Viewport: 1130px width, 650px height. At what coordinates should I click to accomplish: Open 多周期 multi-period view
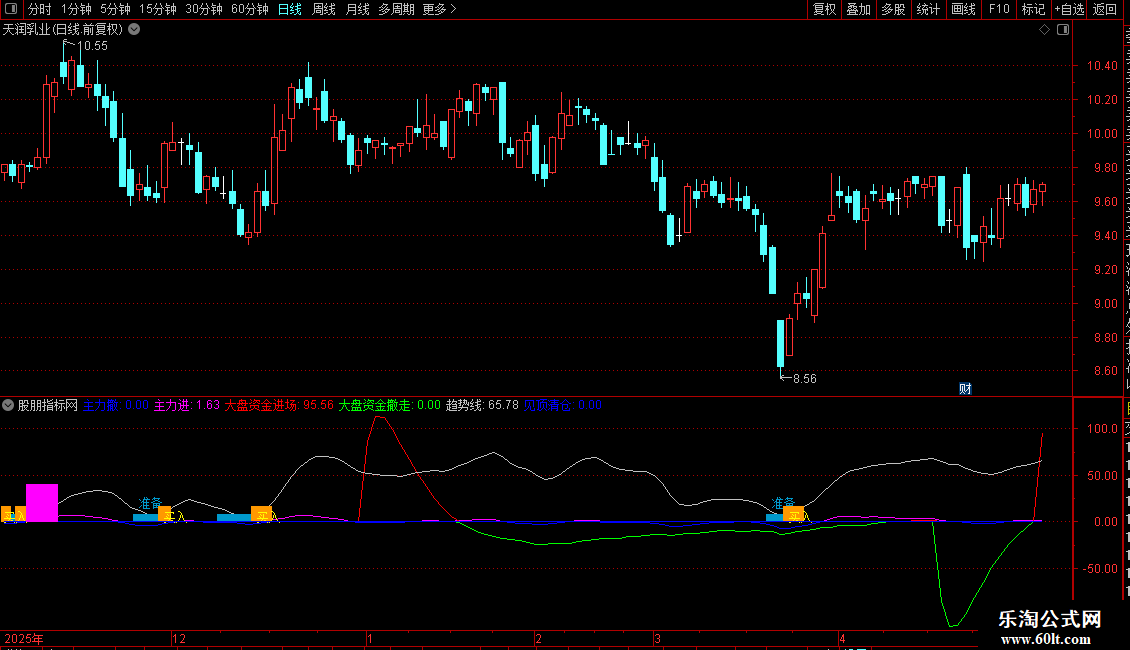396,9
